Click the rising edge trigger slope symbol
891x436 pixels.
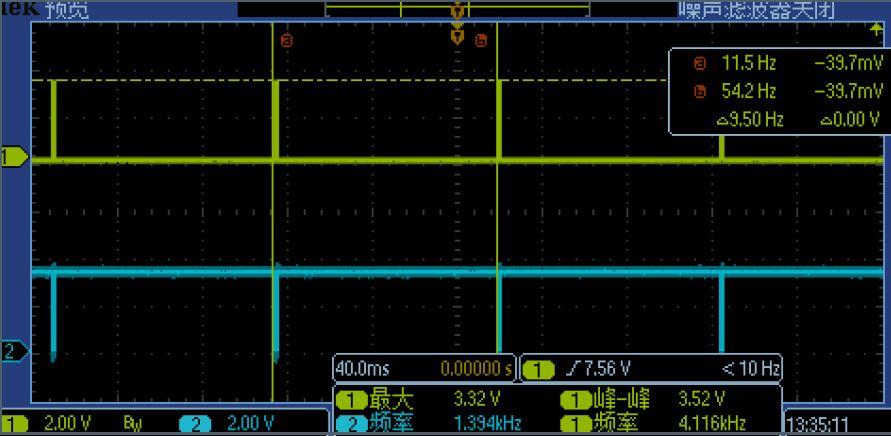(x=572, y=370)
